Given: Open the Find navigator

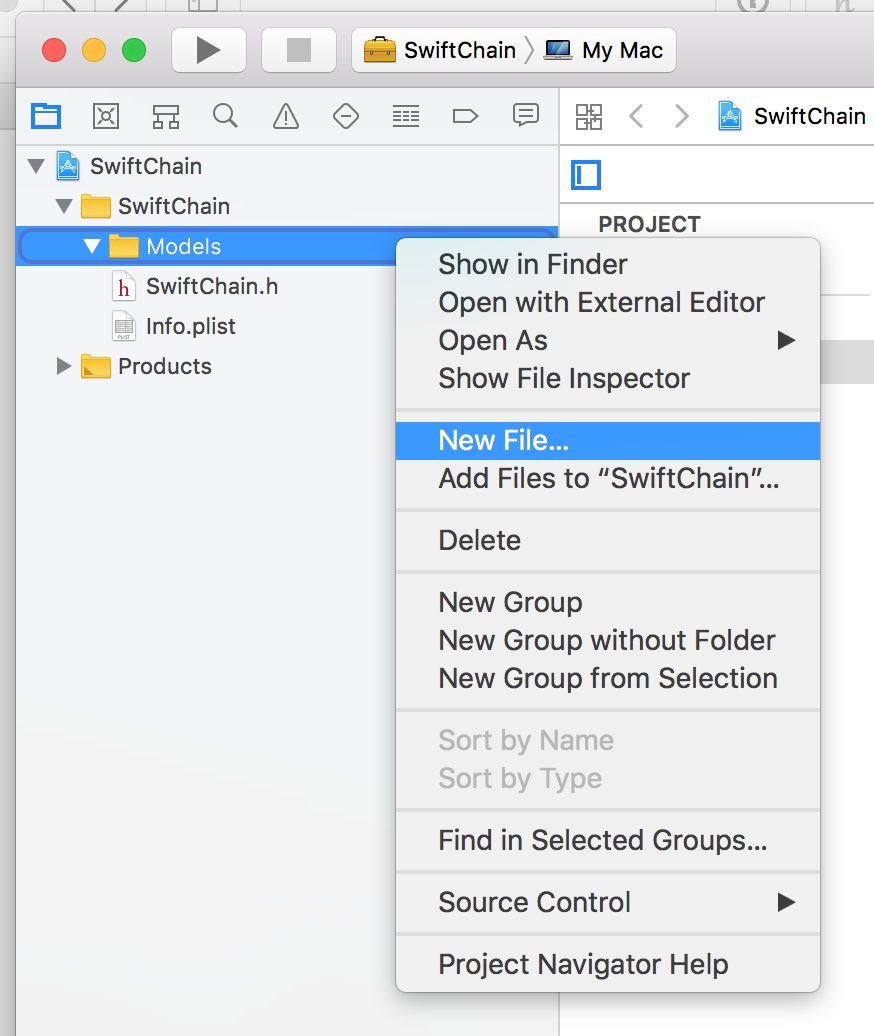Looking at the screenshot, I should (225, 116).
